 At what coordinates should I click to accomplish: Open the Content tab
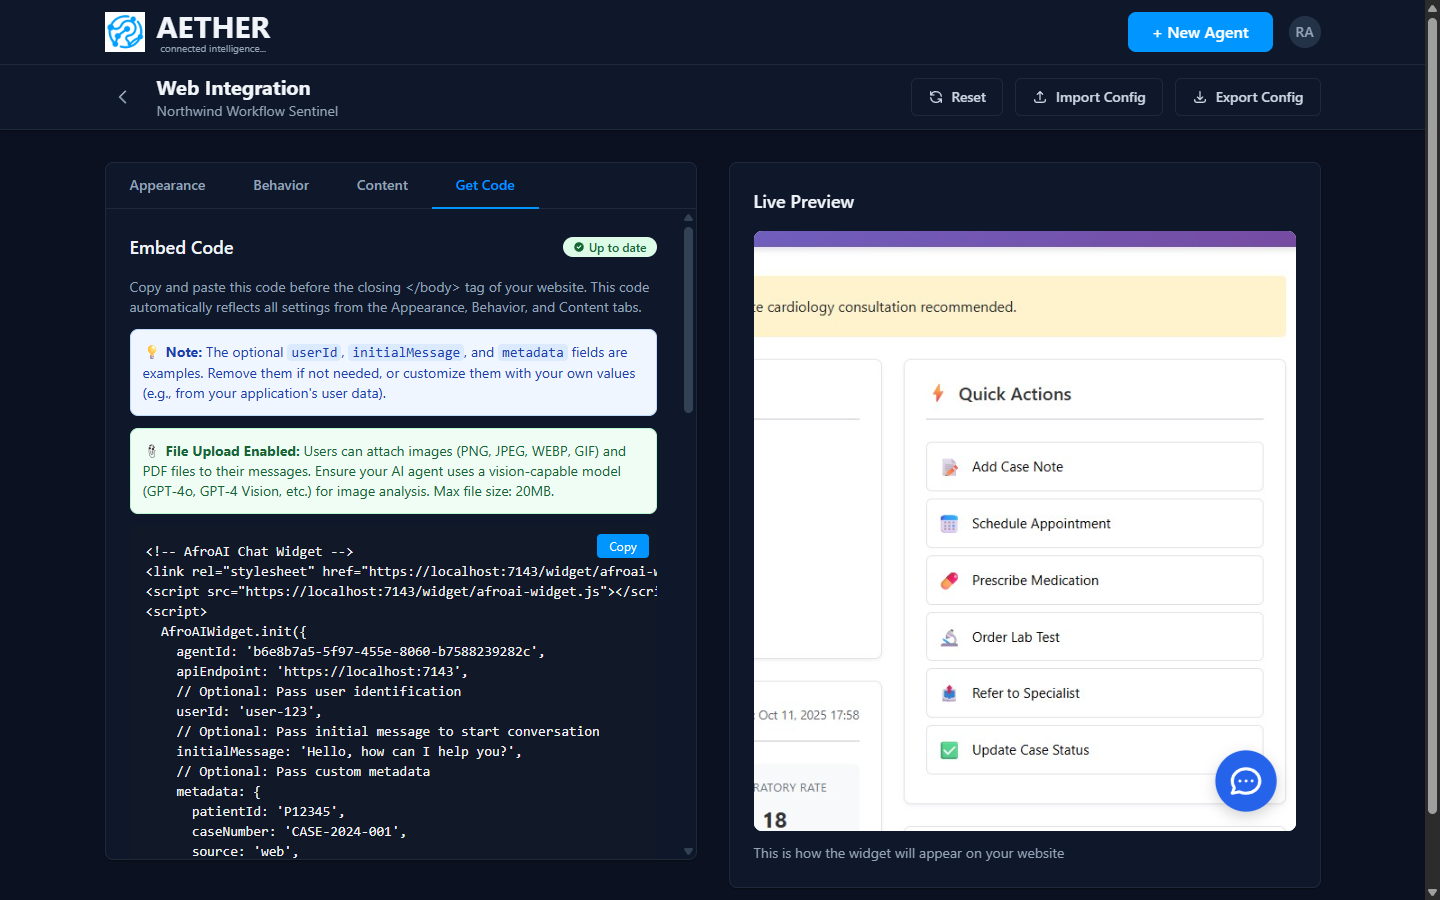(382, 185)
